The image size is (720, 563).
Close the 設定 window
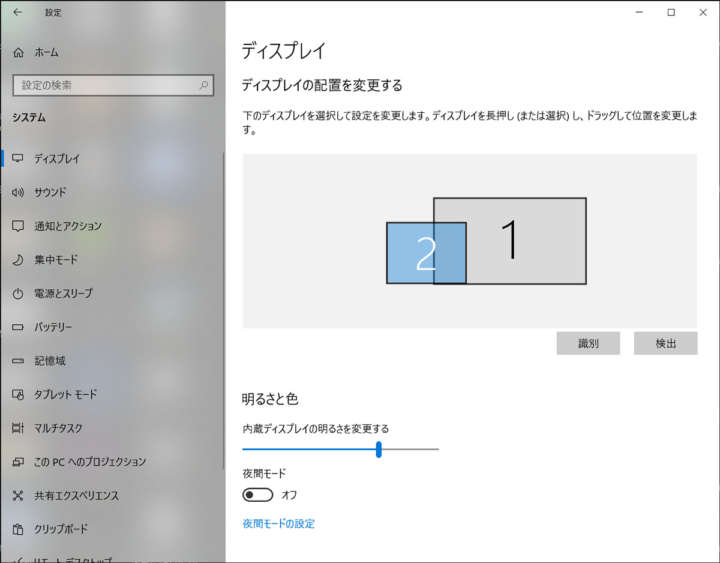(703, 12)
